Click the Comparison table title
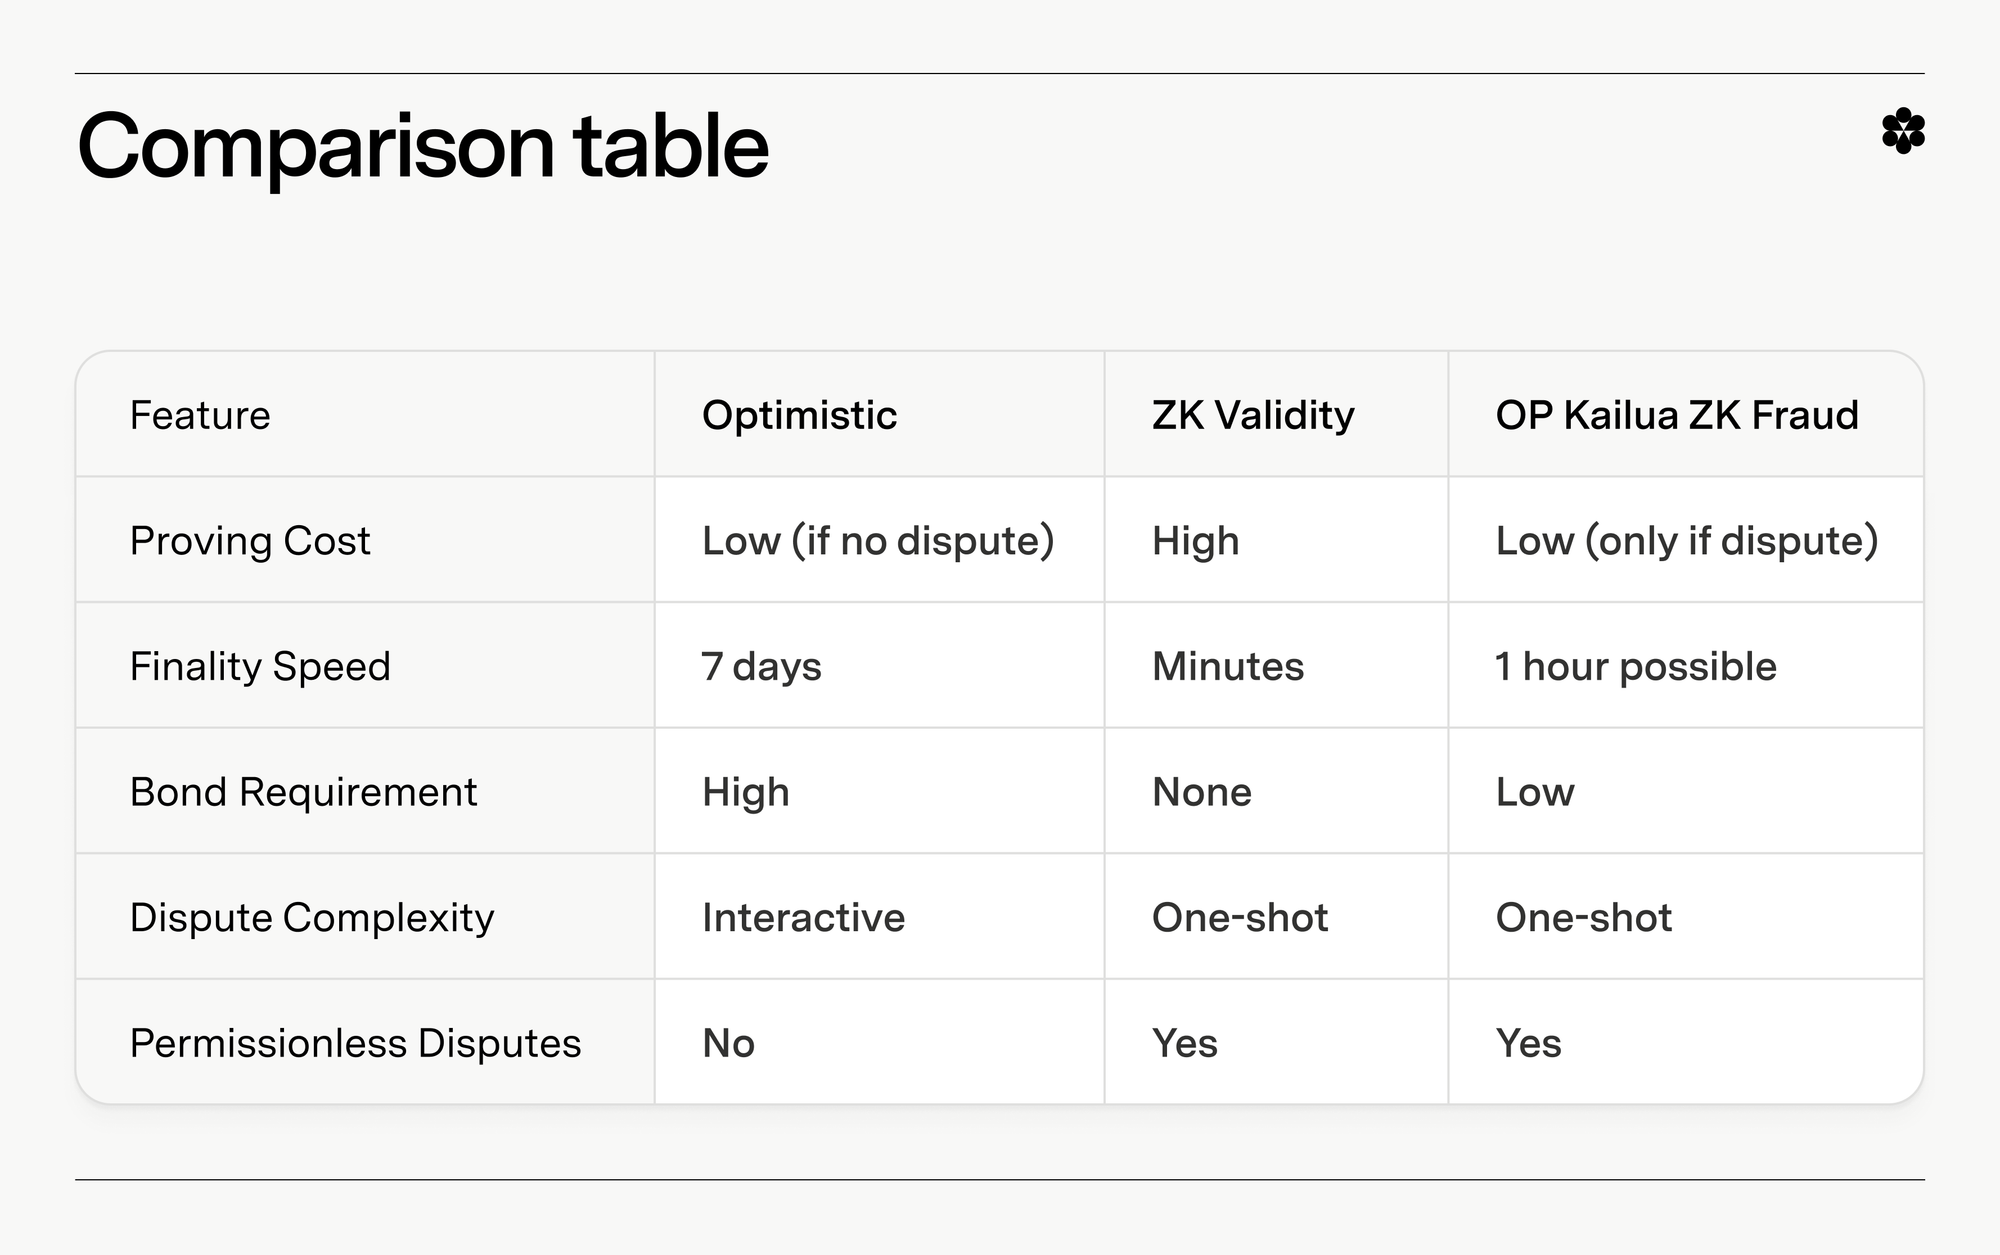Viewport: 2000px width, 1255px height. pos(423,147)
